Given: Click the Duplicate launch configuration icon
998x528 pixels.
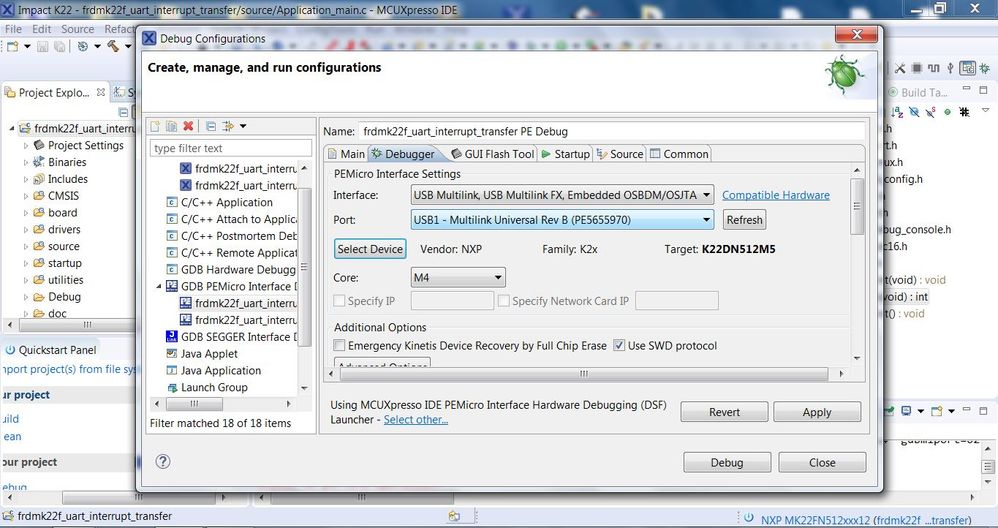Looking at the screenshot, I should (x=171, y=126).
